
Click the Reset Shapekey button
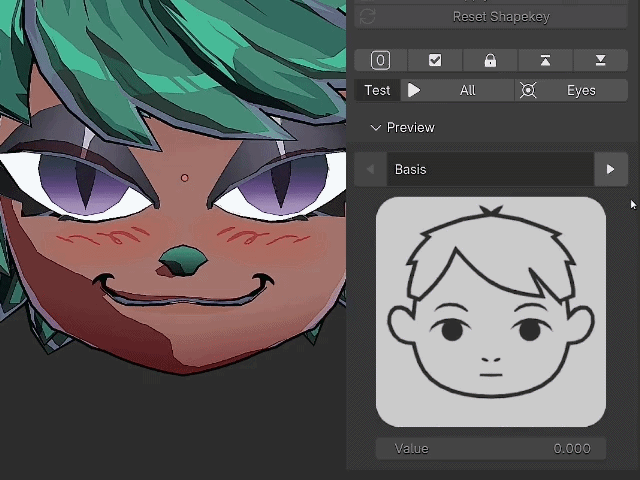click(x=491, y=17)
